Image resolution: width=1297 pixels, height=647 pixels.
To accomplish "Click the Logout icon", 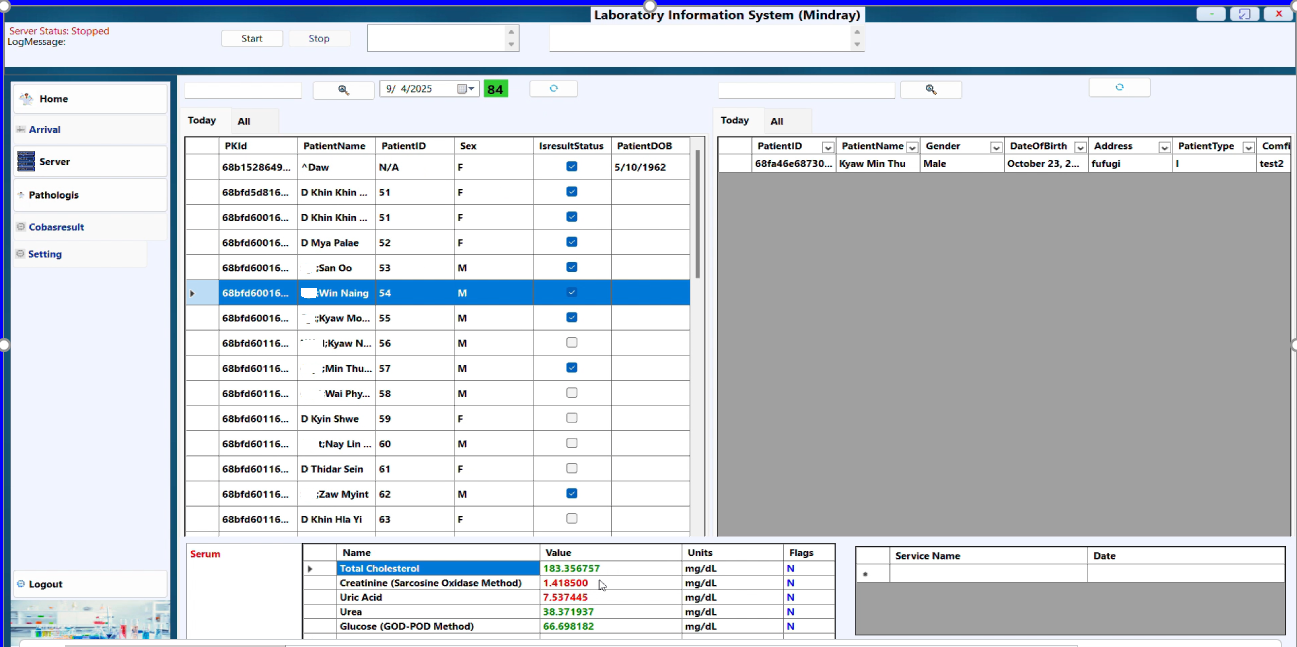I will [21, 584].
